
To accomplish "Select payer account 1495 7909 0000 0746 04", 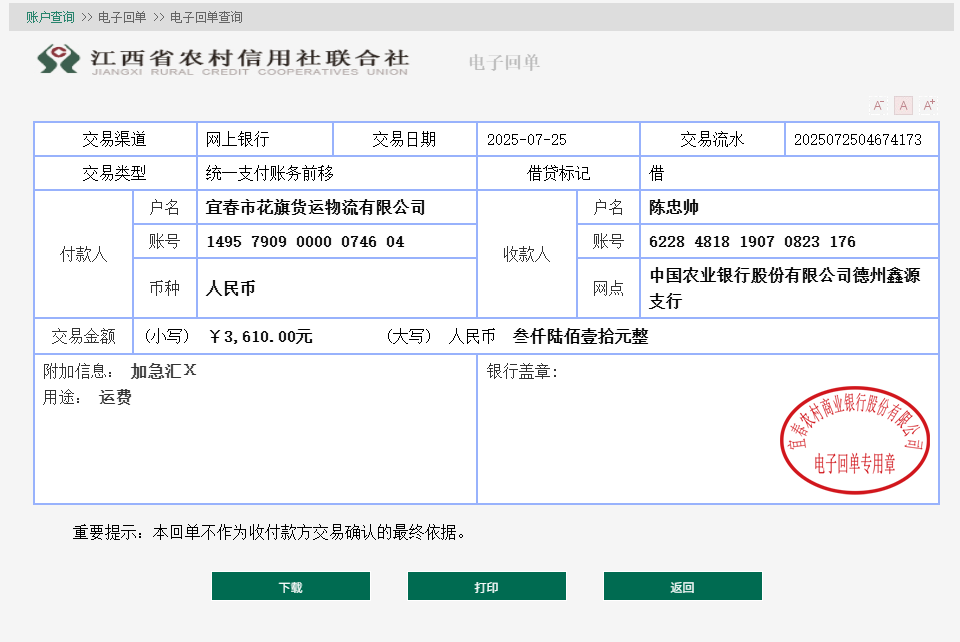I will [306, 242].
